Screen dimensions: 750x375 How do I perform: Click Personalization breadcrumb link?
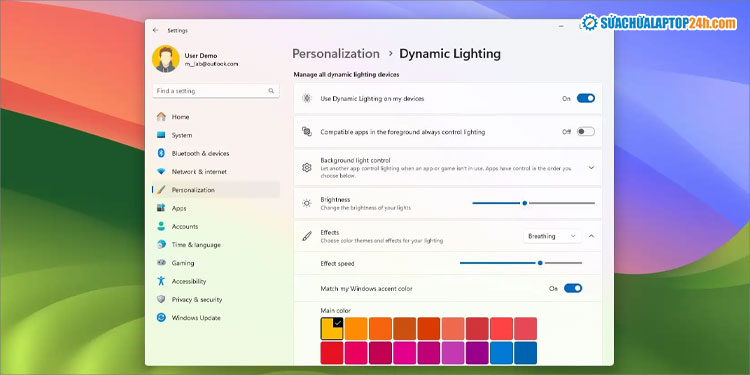pos(336,54)
